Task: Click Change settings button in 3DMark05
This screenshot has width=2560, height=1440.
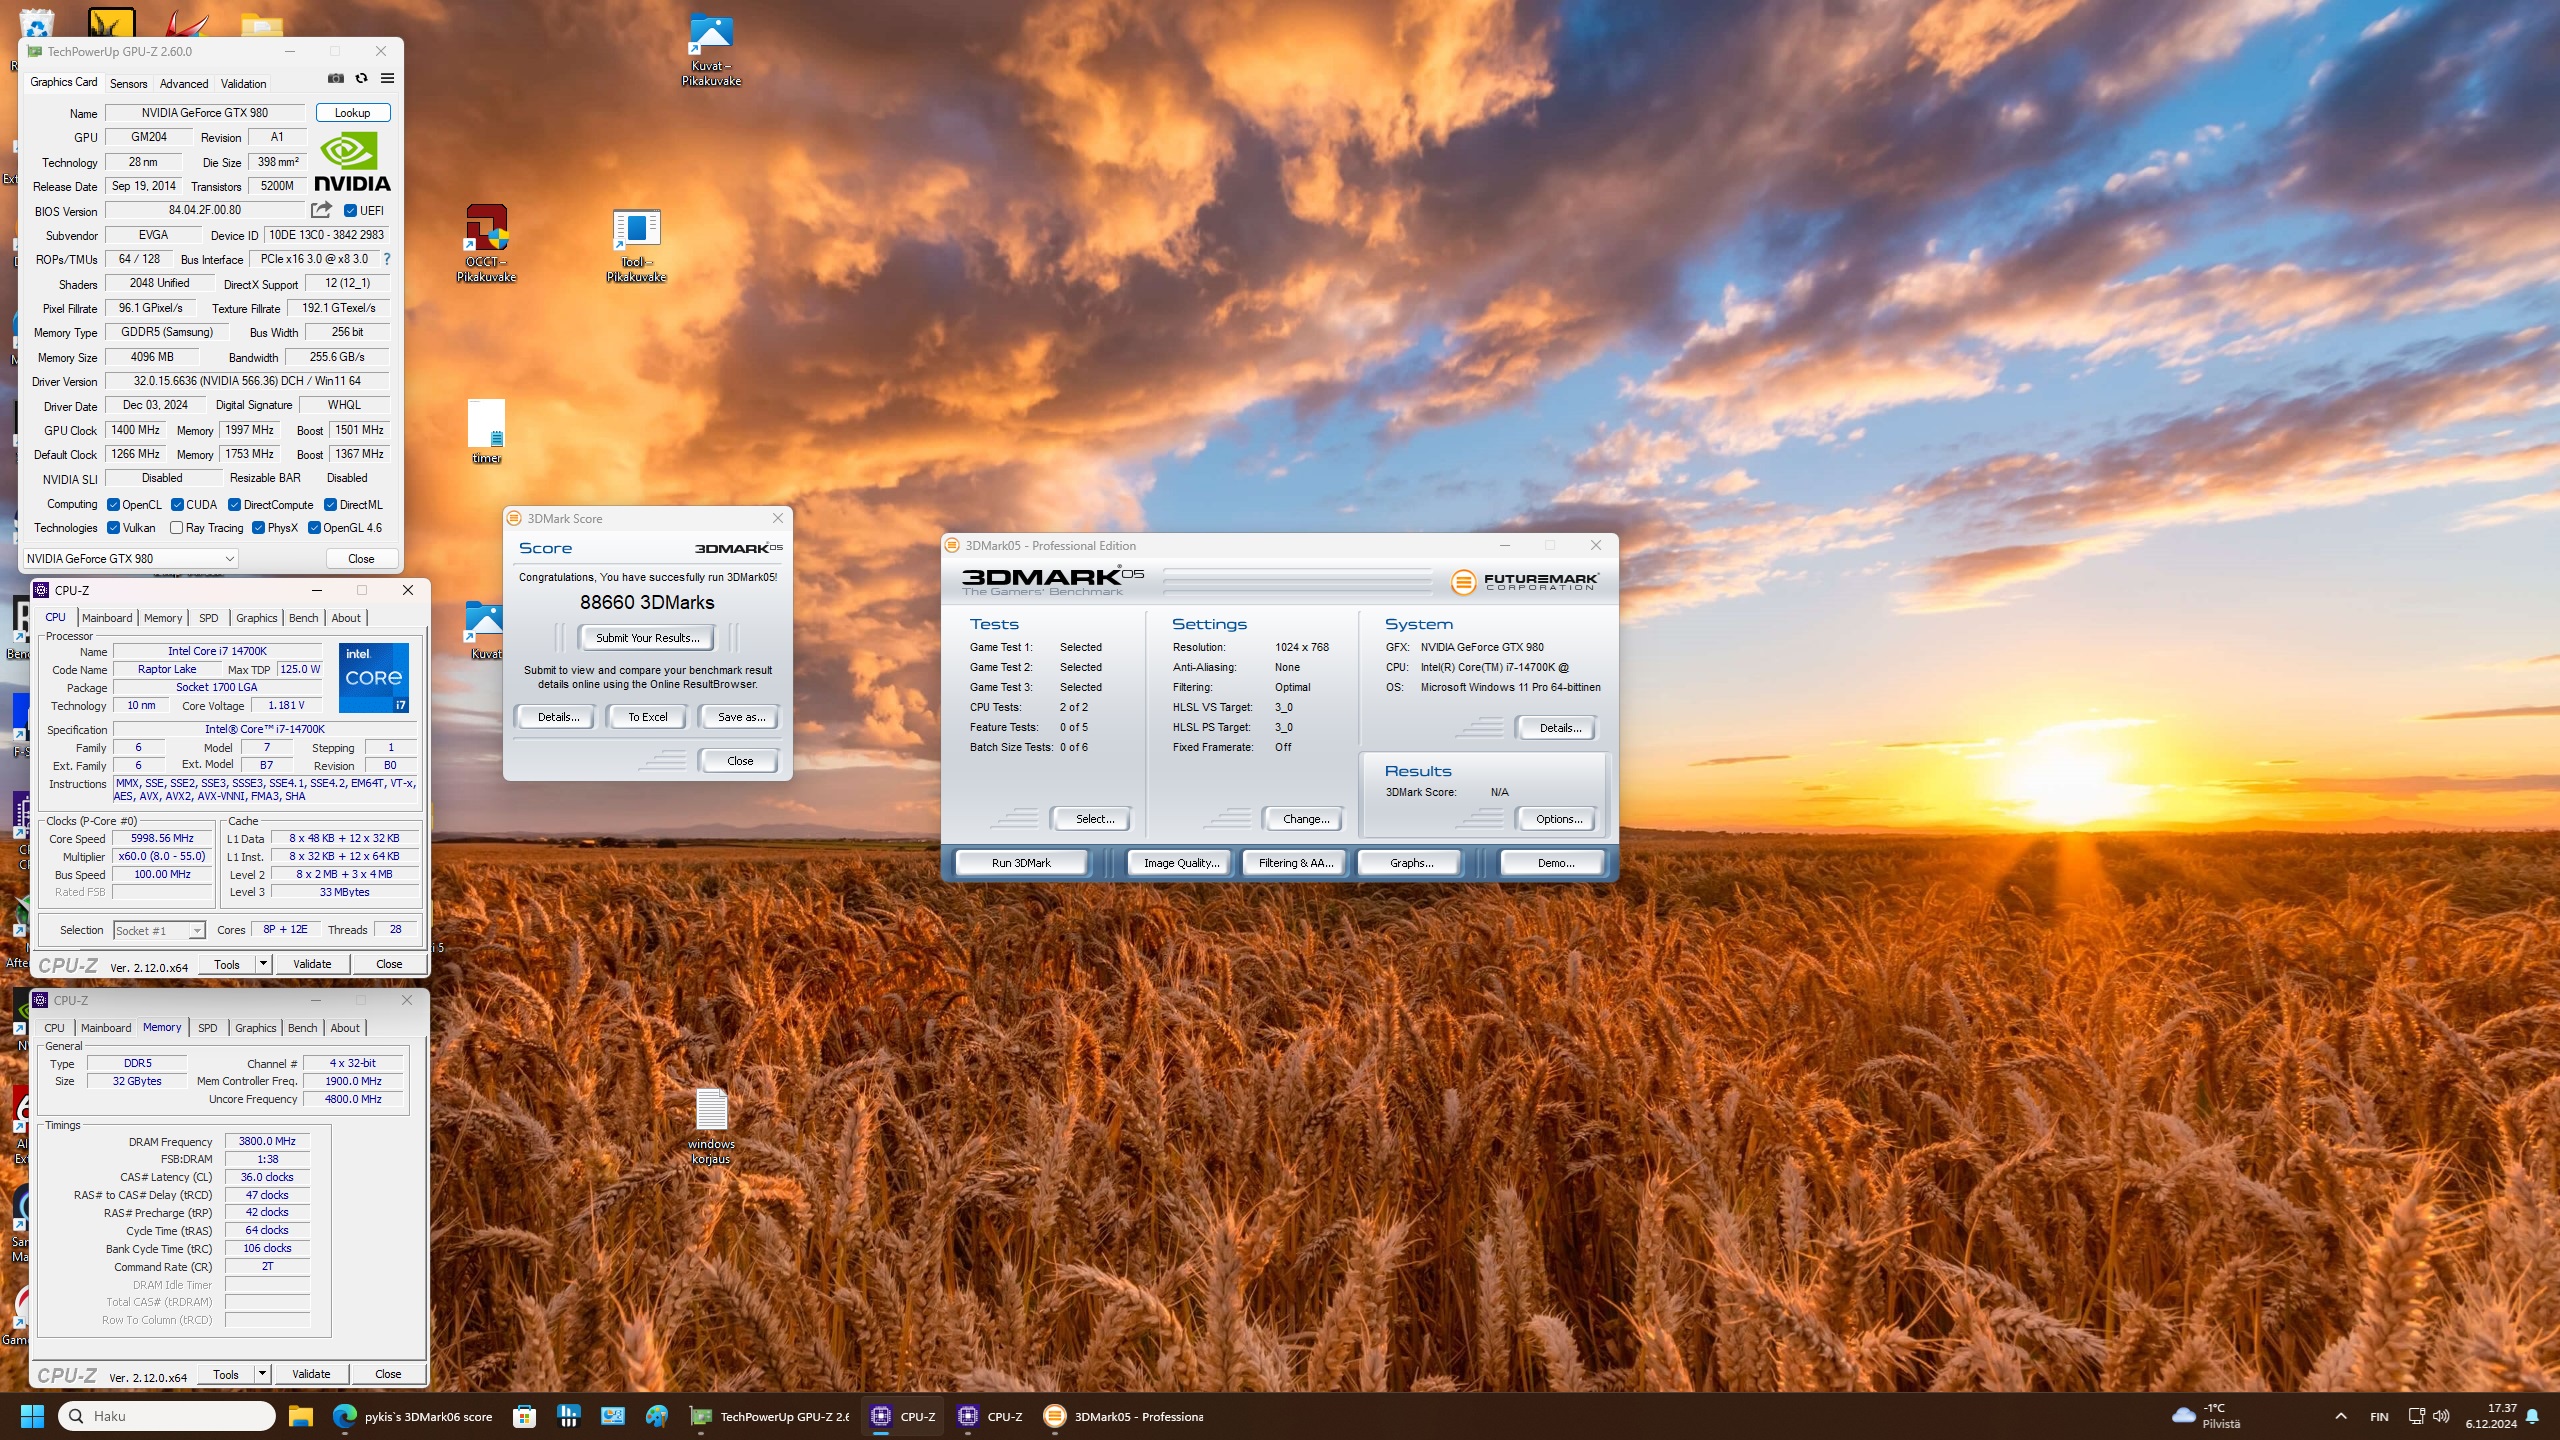Action: 1306,819
